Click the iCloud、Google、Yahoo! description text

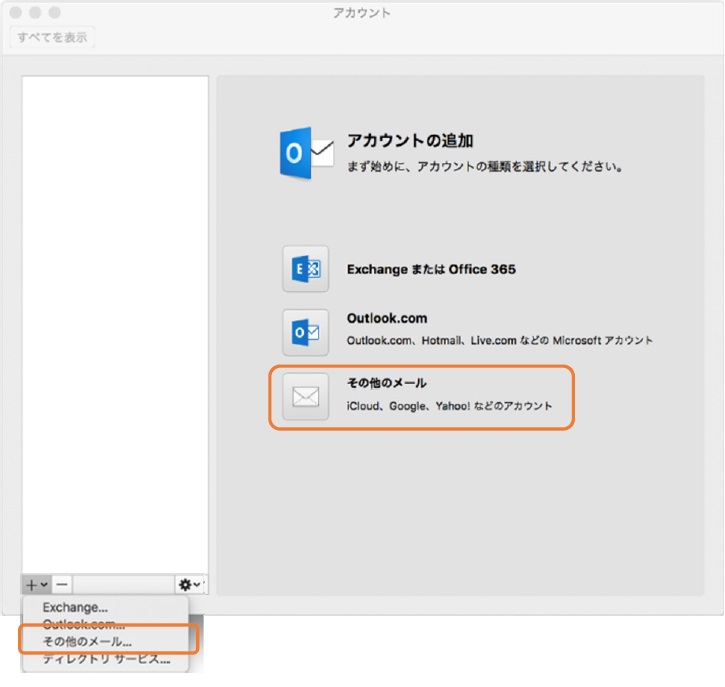[449, 406]
